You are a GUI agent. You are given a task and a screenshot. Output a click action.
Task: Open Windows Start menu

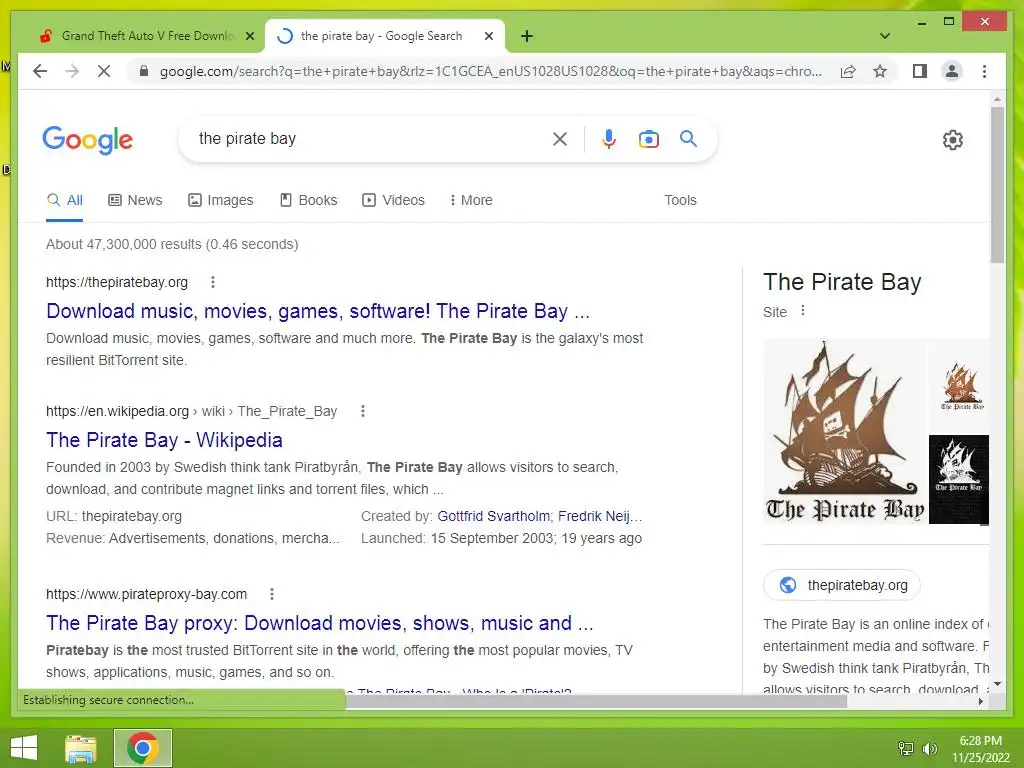[x=24, y=748]
